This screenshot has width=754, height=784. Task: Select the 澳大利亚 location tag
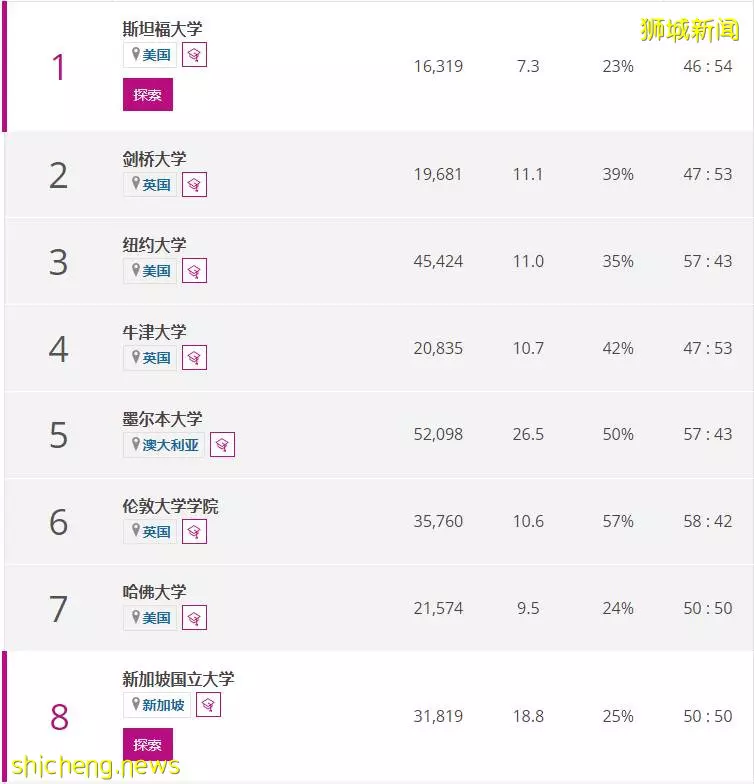(164, 444)
